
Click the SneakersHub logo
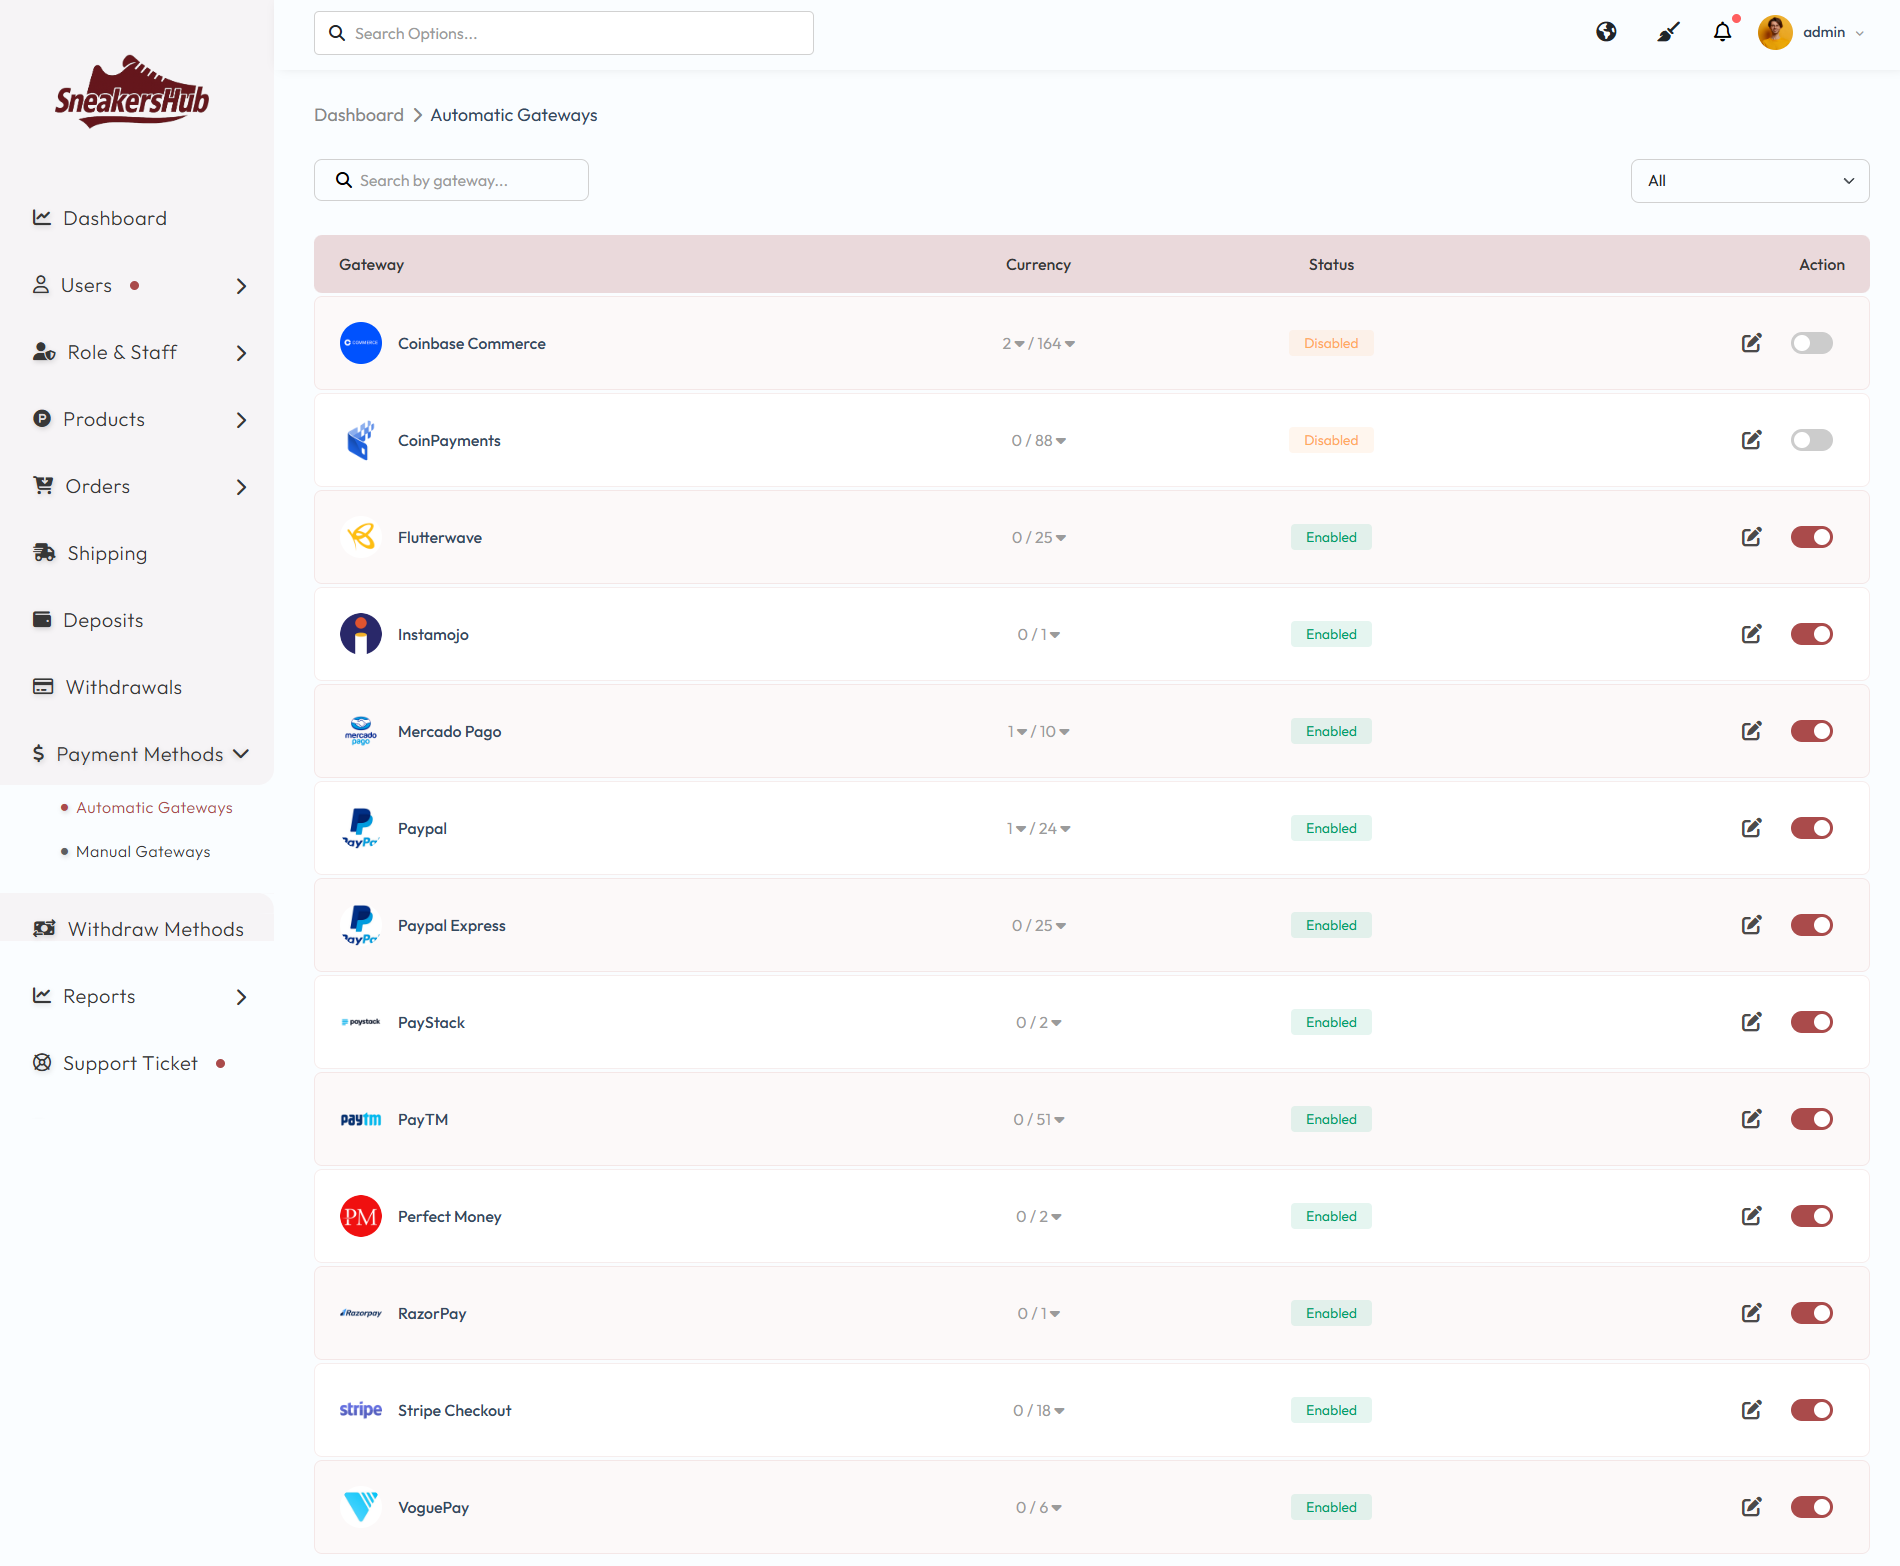point(132,93)
